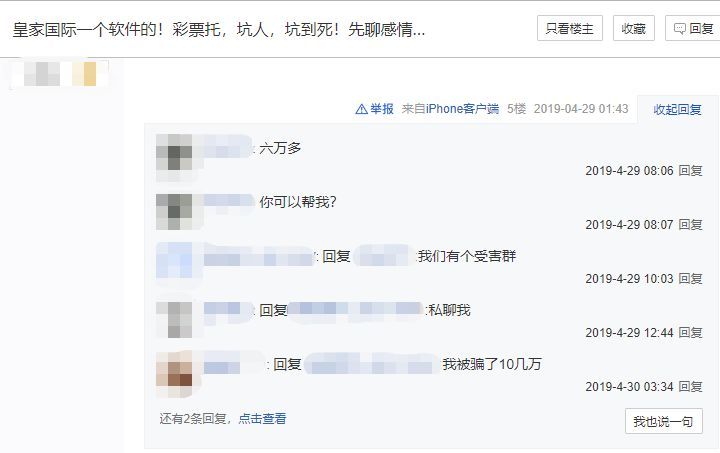The height and width of the screenshot is (453, 720).
Task: Open avatar of the 私聊我 commenter
Action: click(174, 319)
